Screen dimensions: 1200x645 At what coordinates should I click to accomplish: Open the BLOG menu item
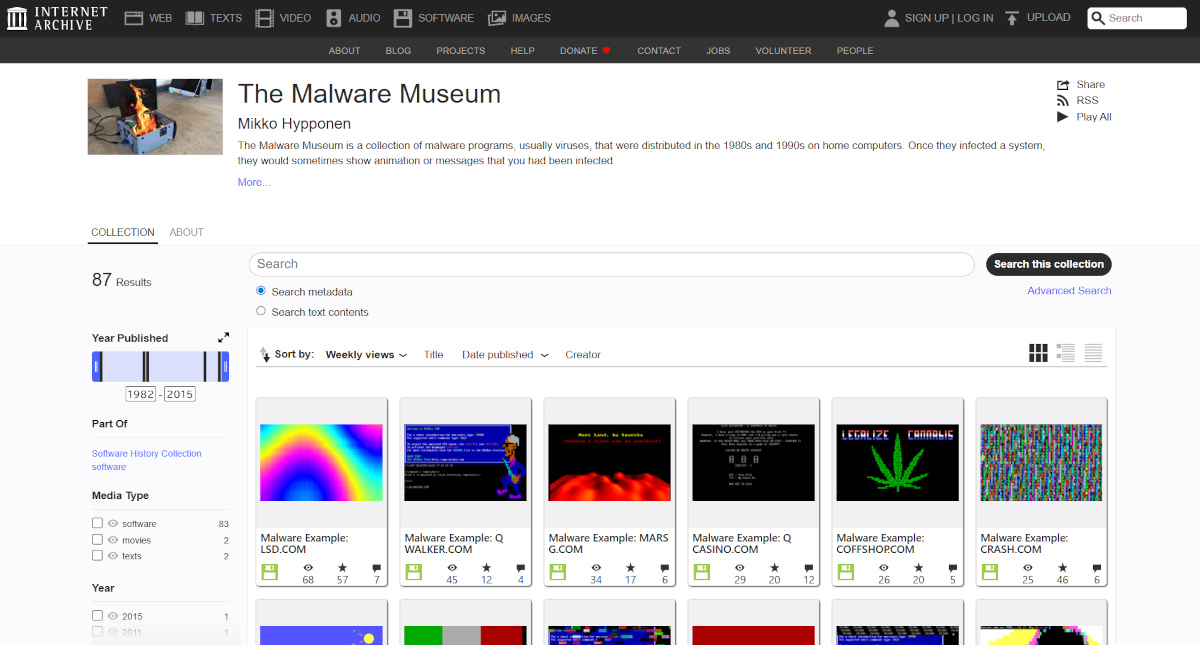pos(398,51)
